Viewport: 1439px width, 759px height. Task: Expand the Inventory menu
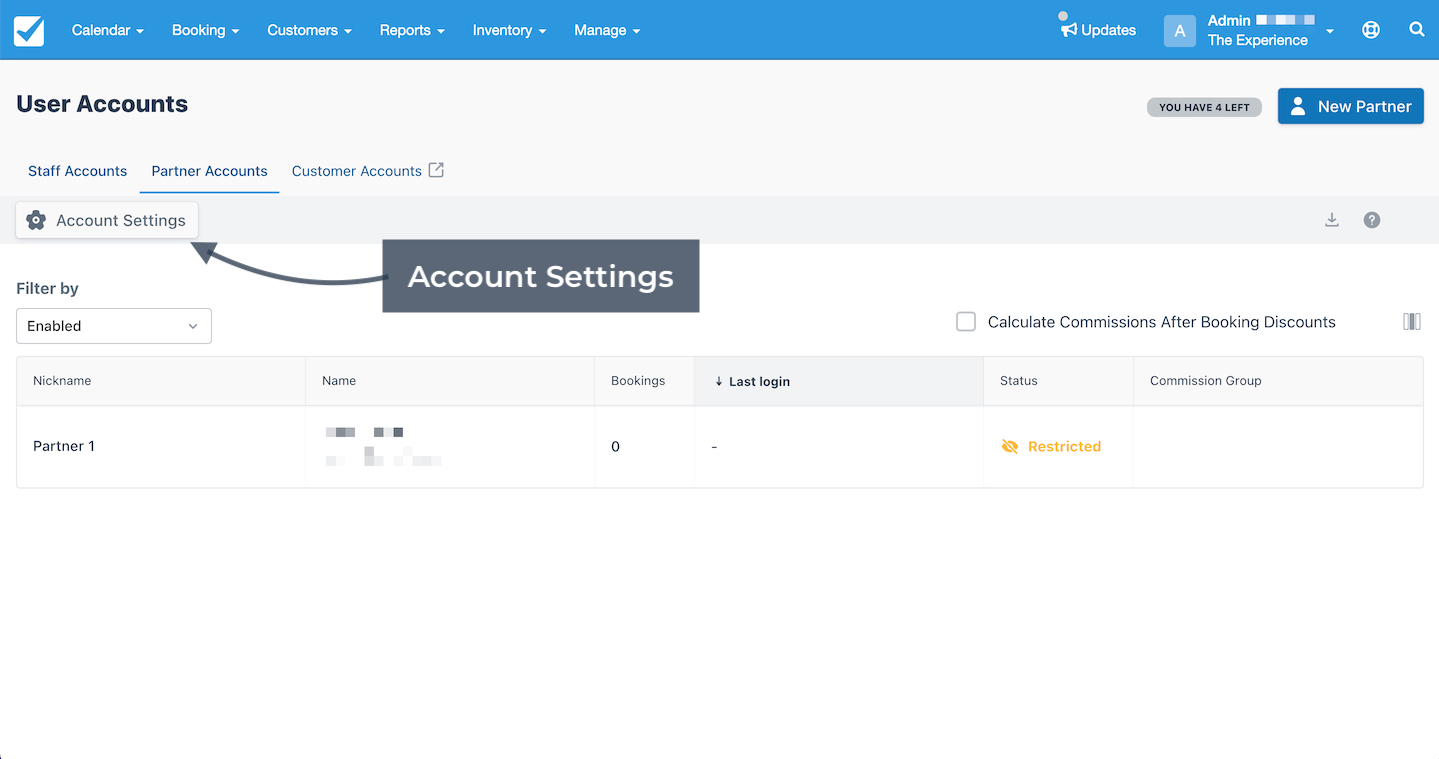pyautogui.click(x=510, y=30)
